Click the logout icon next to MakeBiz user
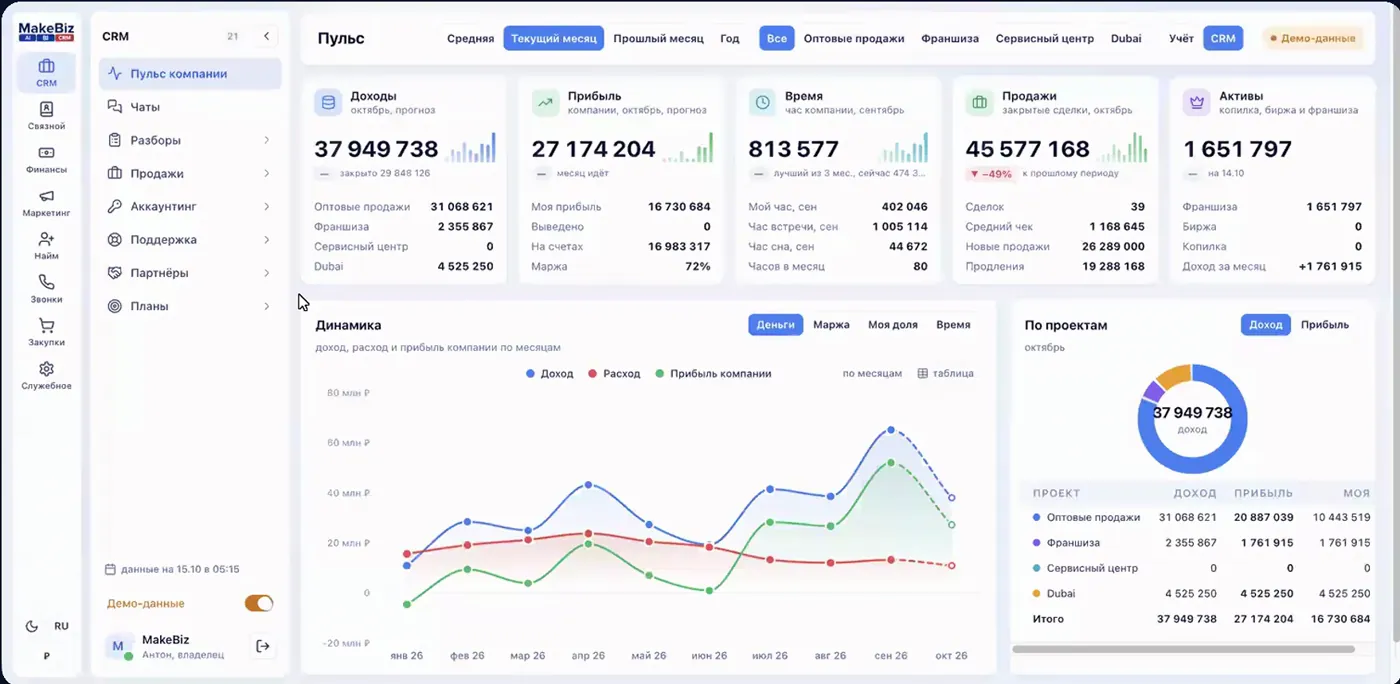Screen dimensions: 1400x684 pos(263,646)
